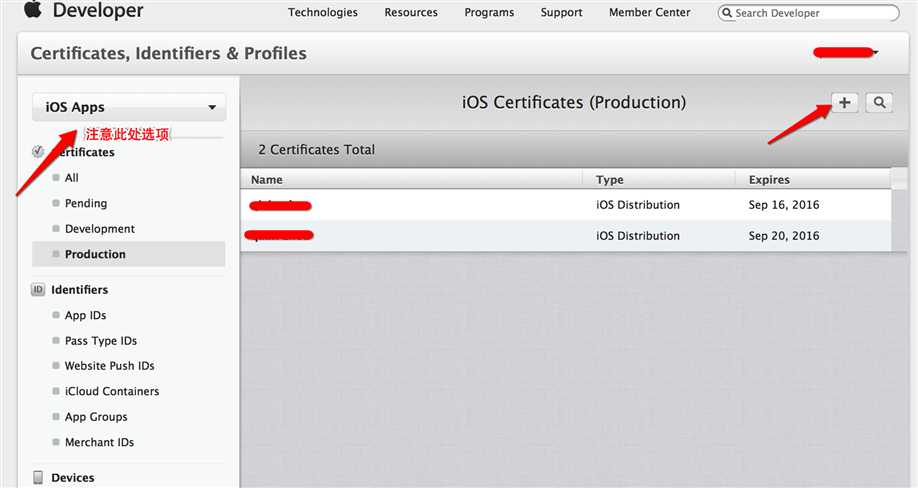Click the Devices section phone icon
Image resolution: width=918 pixels, height=488 pixels.
pos(38,477)
